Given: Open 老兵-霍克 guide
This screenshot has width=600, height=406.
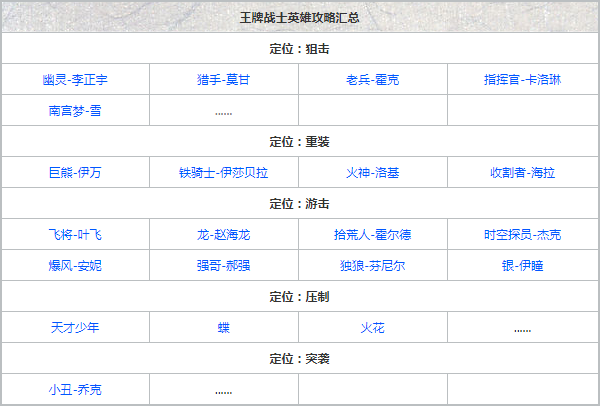Looking at the screenshot, I should [372, 79].
